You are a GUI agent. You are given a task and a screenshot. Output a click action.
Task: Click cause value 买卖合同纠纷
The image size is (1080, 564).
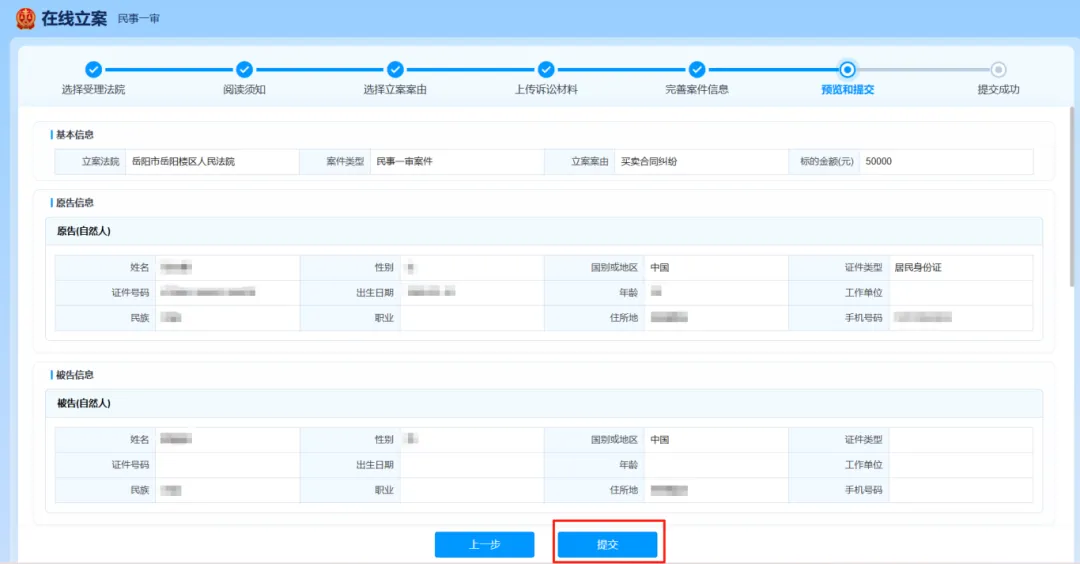[649, 162]
